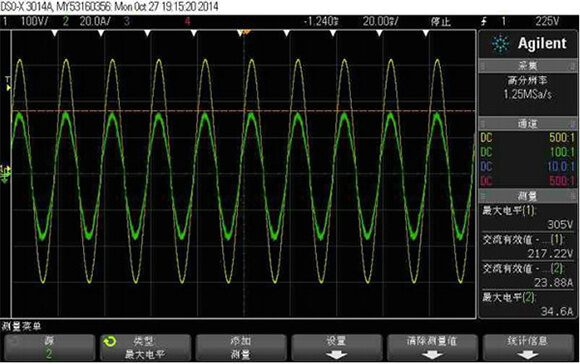This screenshot has width=580, height=364.
Task: Select channel 2 scale 20.0A/
Action: click(95, 21)
